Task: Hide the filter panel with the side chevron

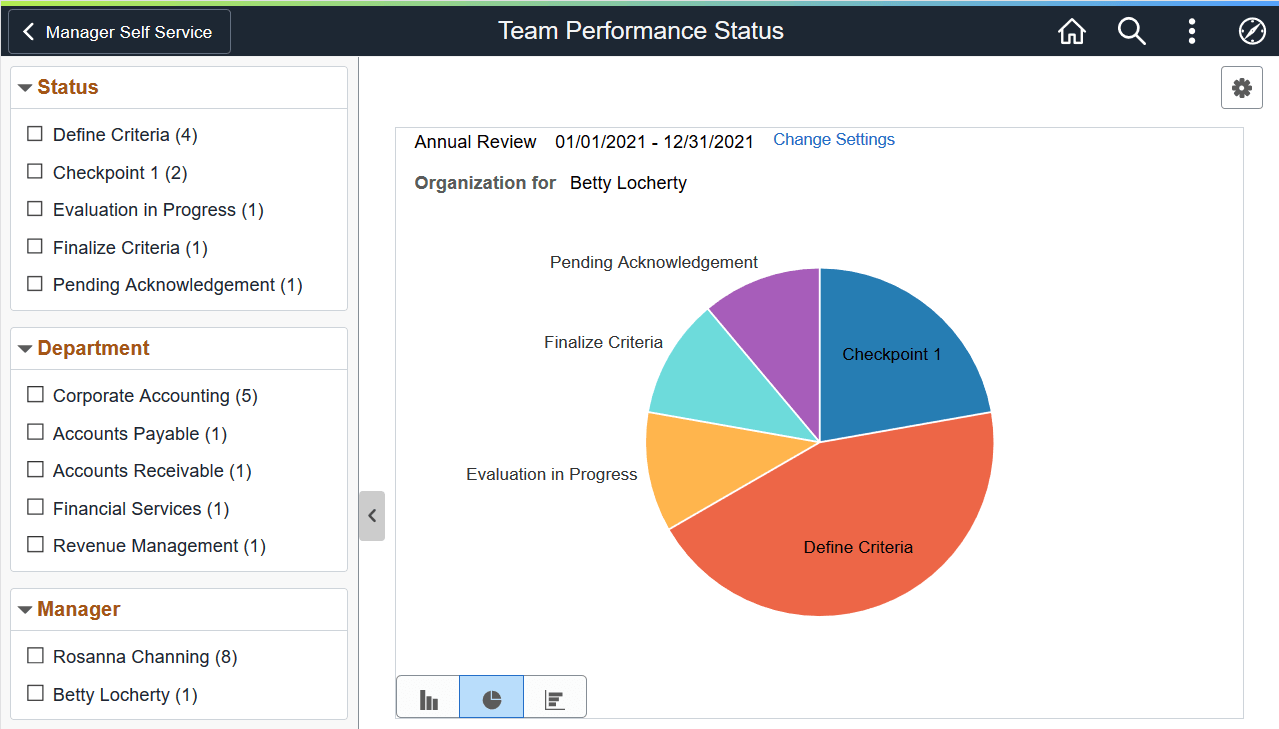Action: click(371, 516)
